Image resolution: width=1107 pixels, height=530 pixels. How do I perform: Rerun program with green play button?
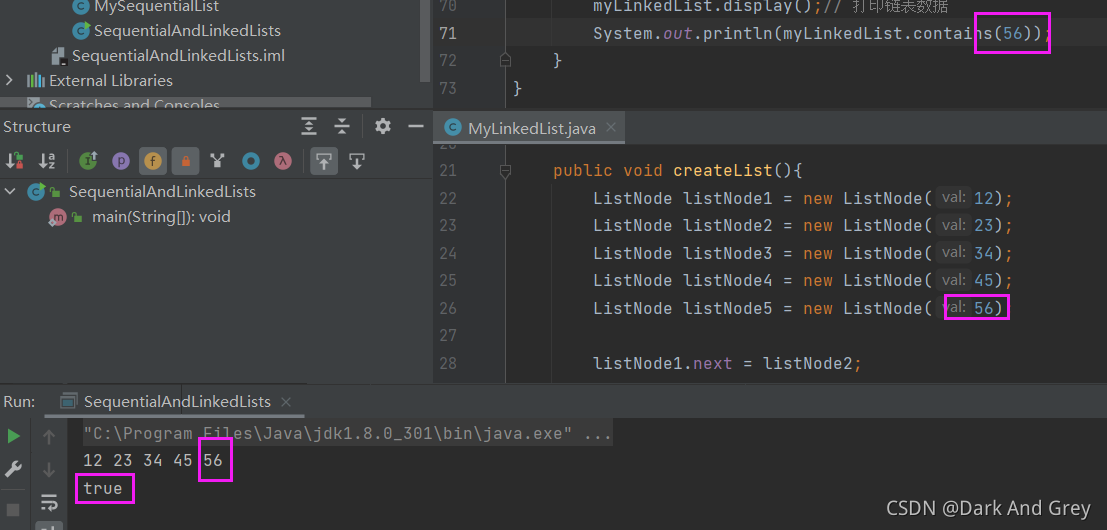coord(13,436)
